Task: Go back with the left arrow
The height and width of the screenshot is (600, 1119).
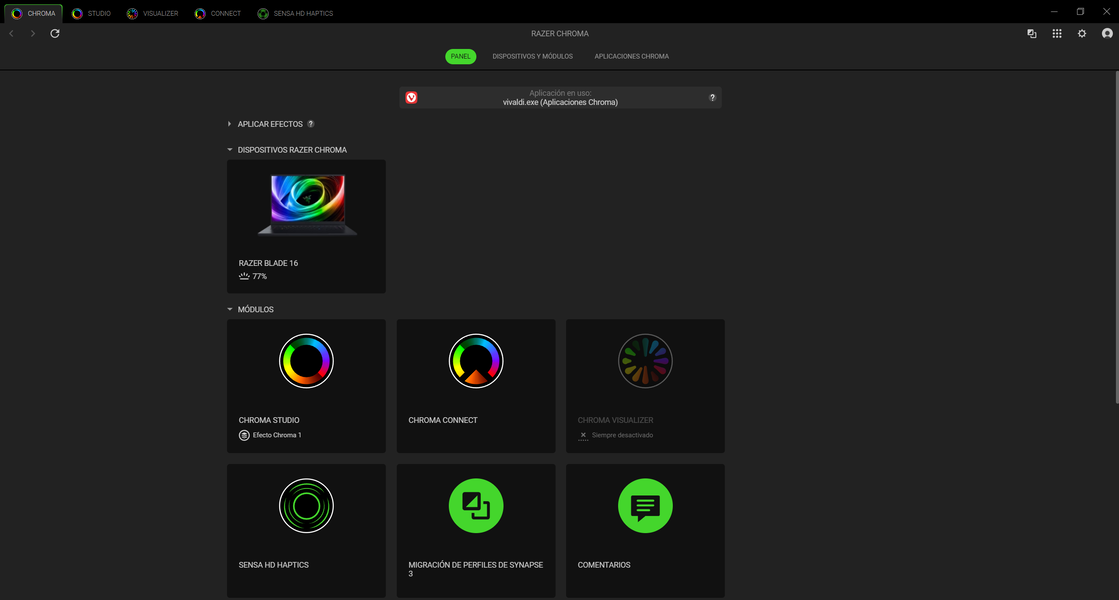Action: [x=11, y=34]
